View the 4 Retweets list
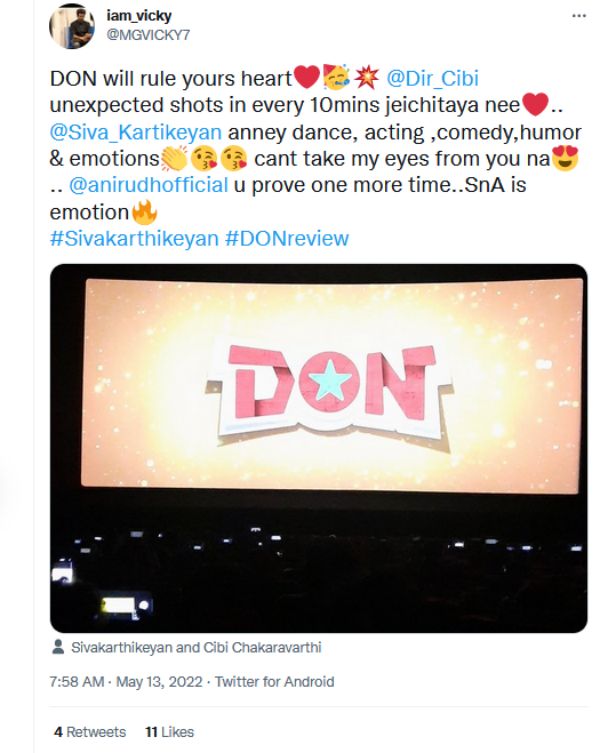The width and height of the screenshot is (600, 753). pos(90,732)
